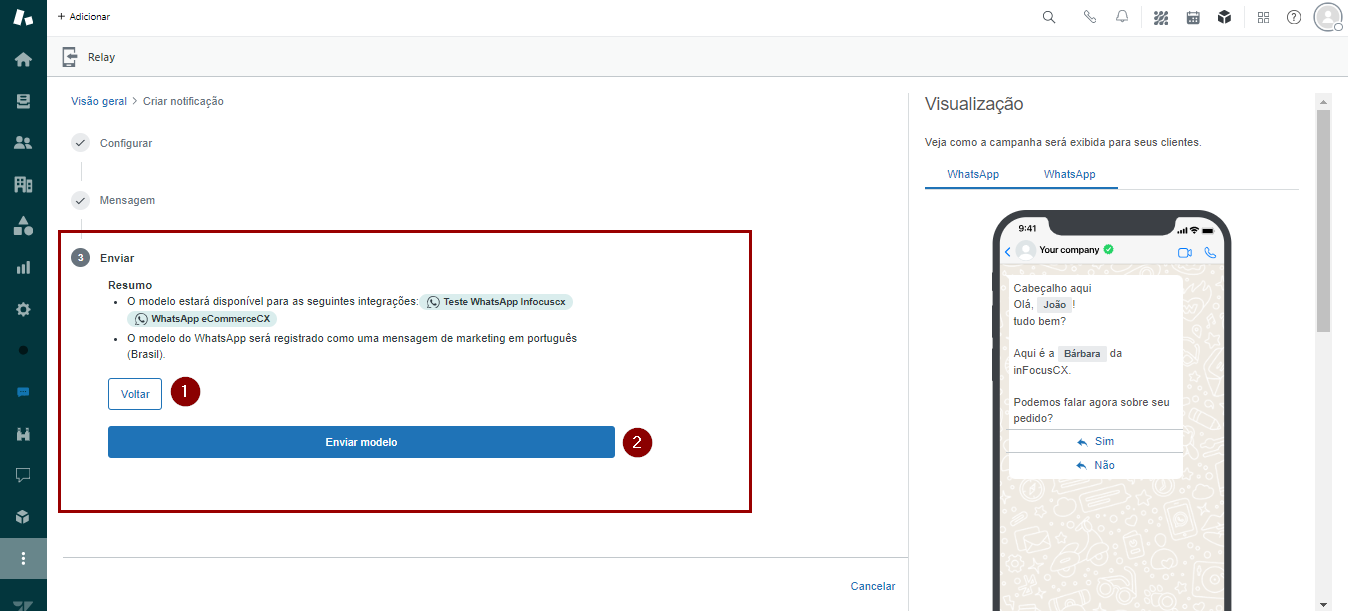Switch to the second WhatsApp preview tab
Image resolution: width=1348 pixels, height=611 pixels.
point(1069,174)
